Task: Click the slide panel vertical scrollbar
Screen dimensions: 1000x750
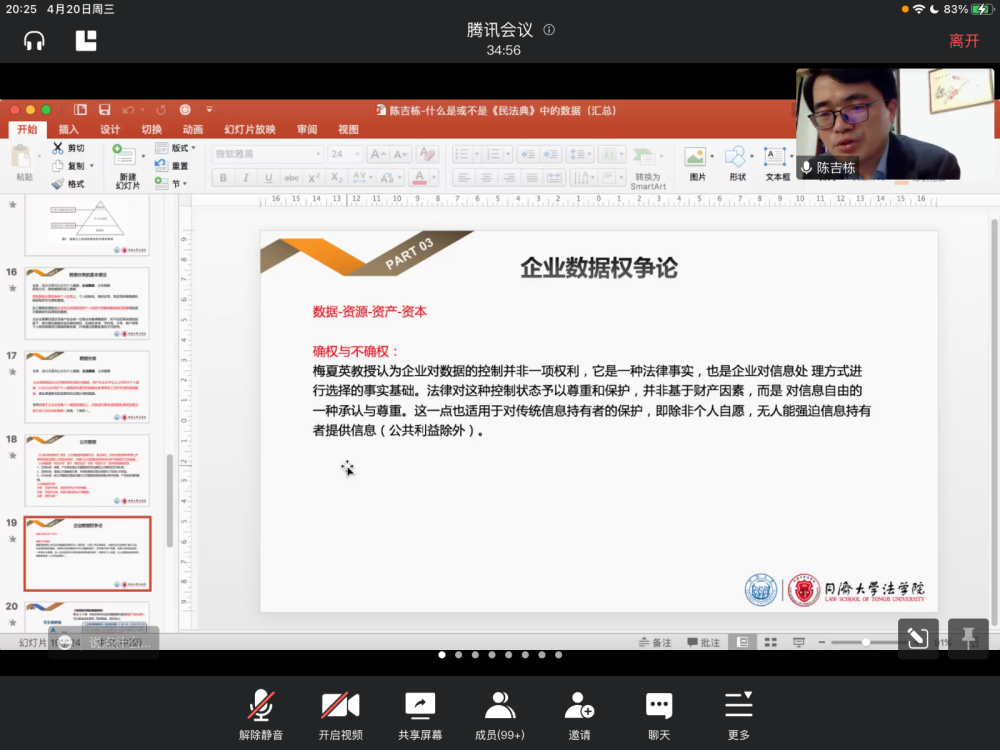Action: (x=170, y=501)
